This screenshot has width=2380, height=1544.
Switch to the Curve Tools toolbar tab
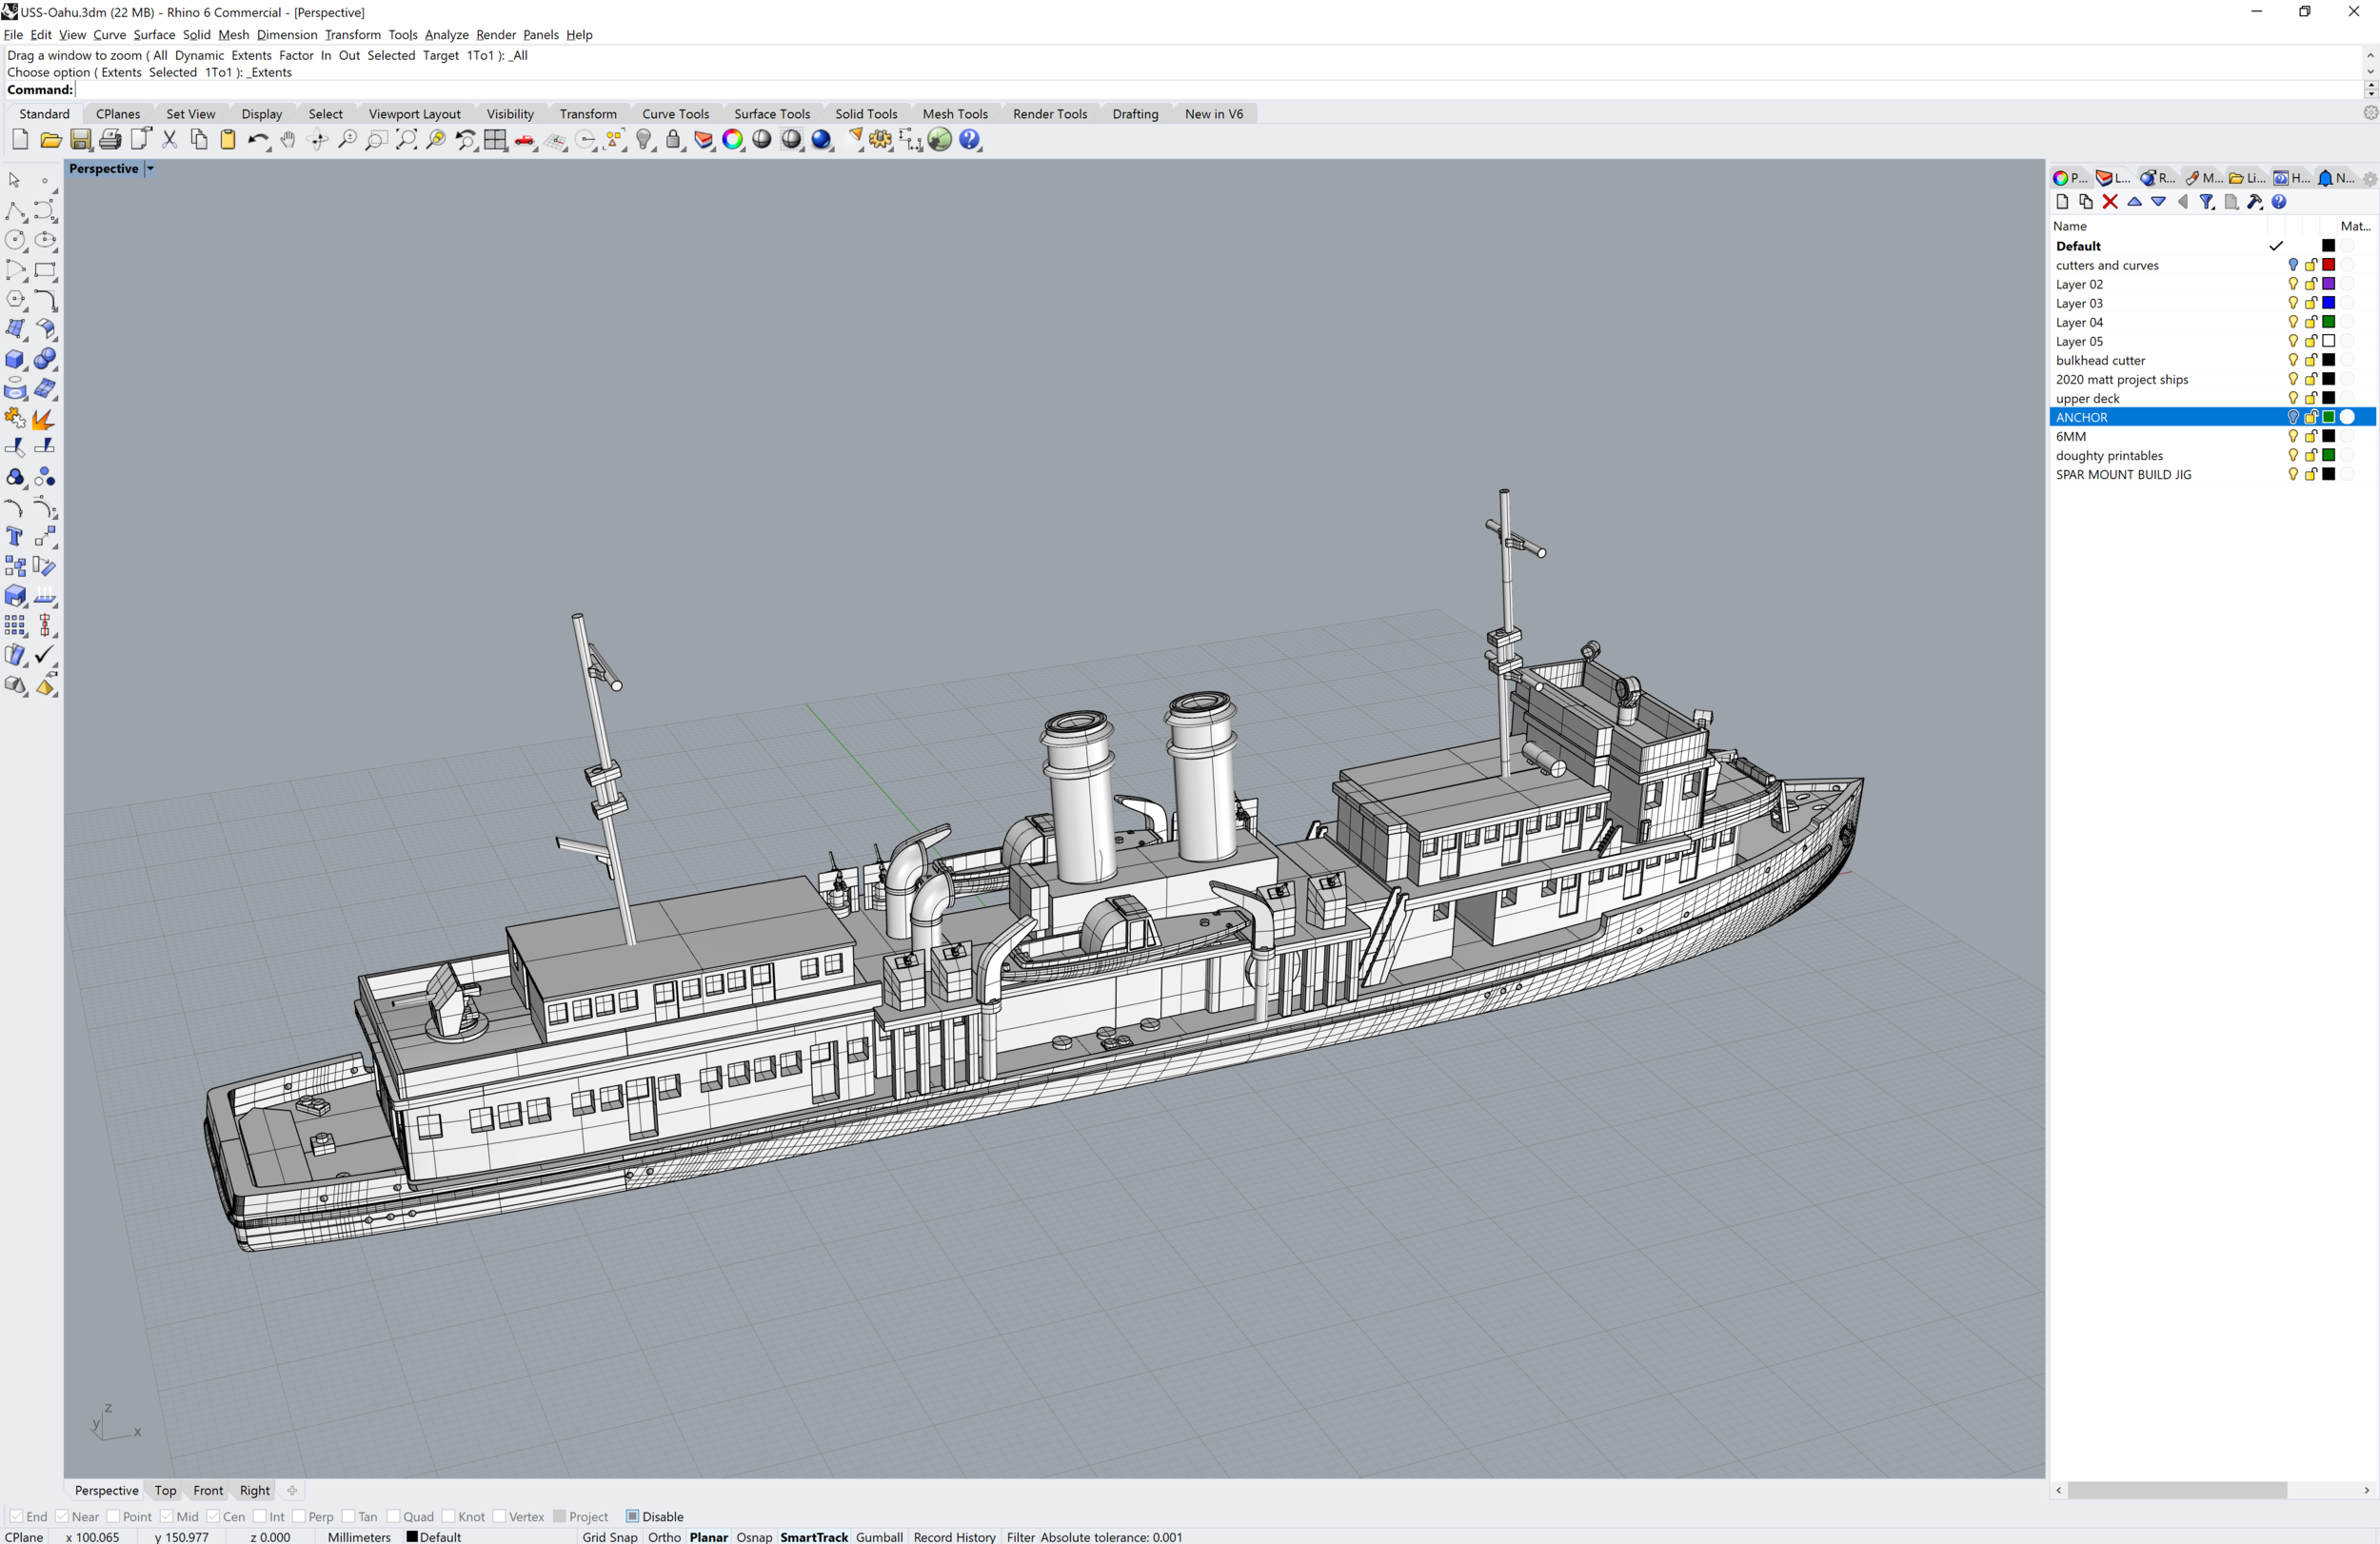click(675, 114)
